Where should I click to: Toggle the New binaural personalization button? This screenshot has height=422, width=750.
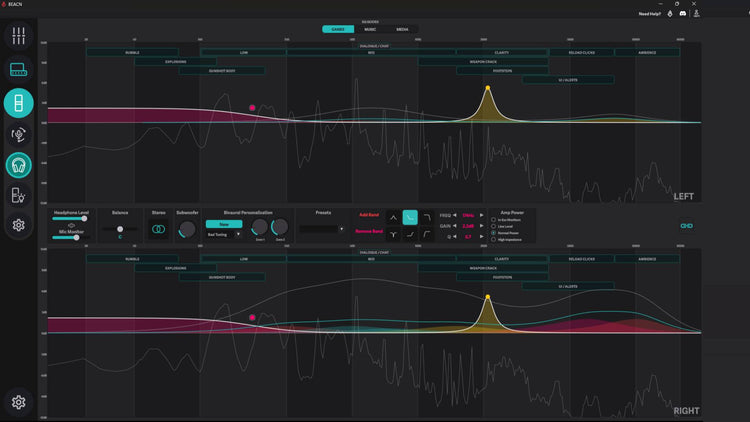click(x=224, y=224)
